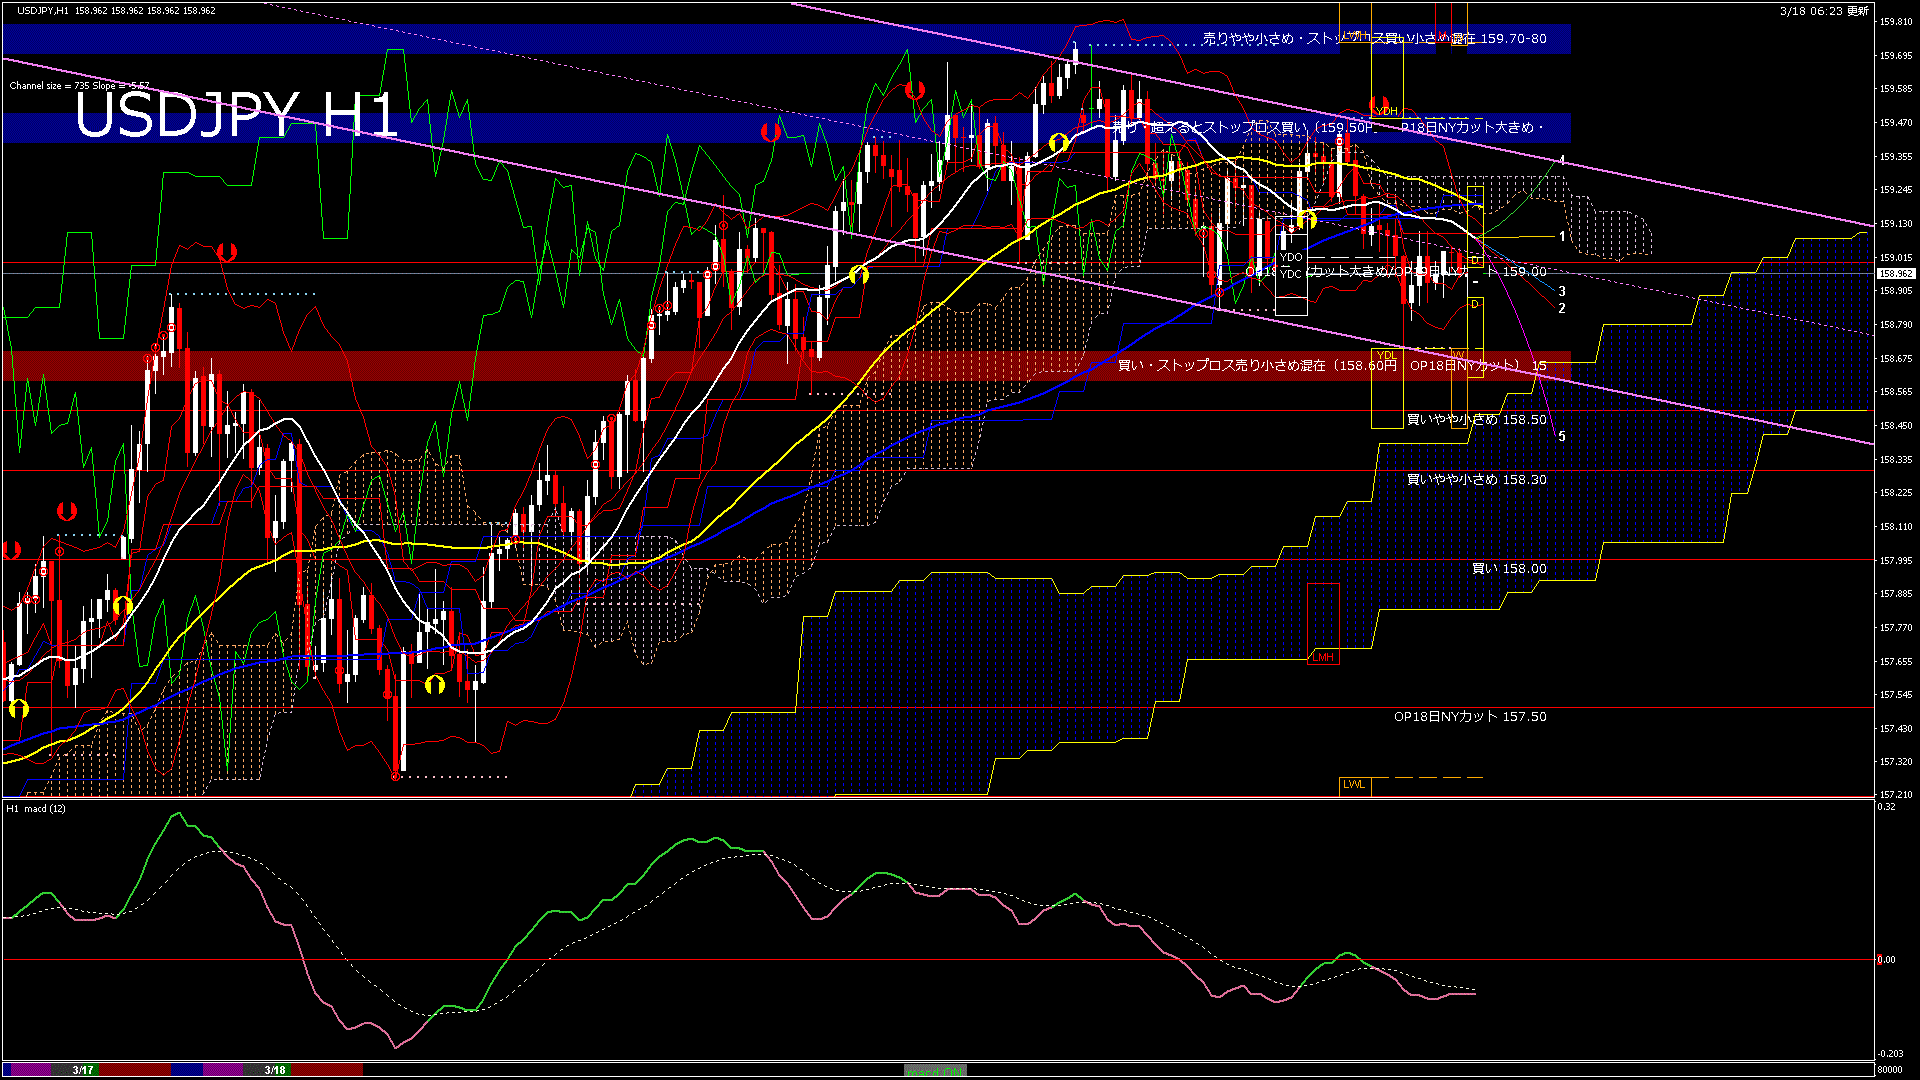Select the LWL last-week-low label

pyautogui.click(x=1354, y=784)
